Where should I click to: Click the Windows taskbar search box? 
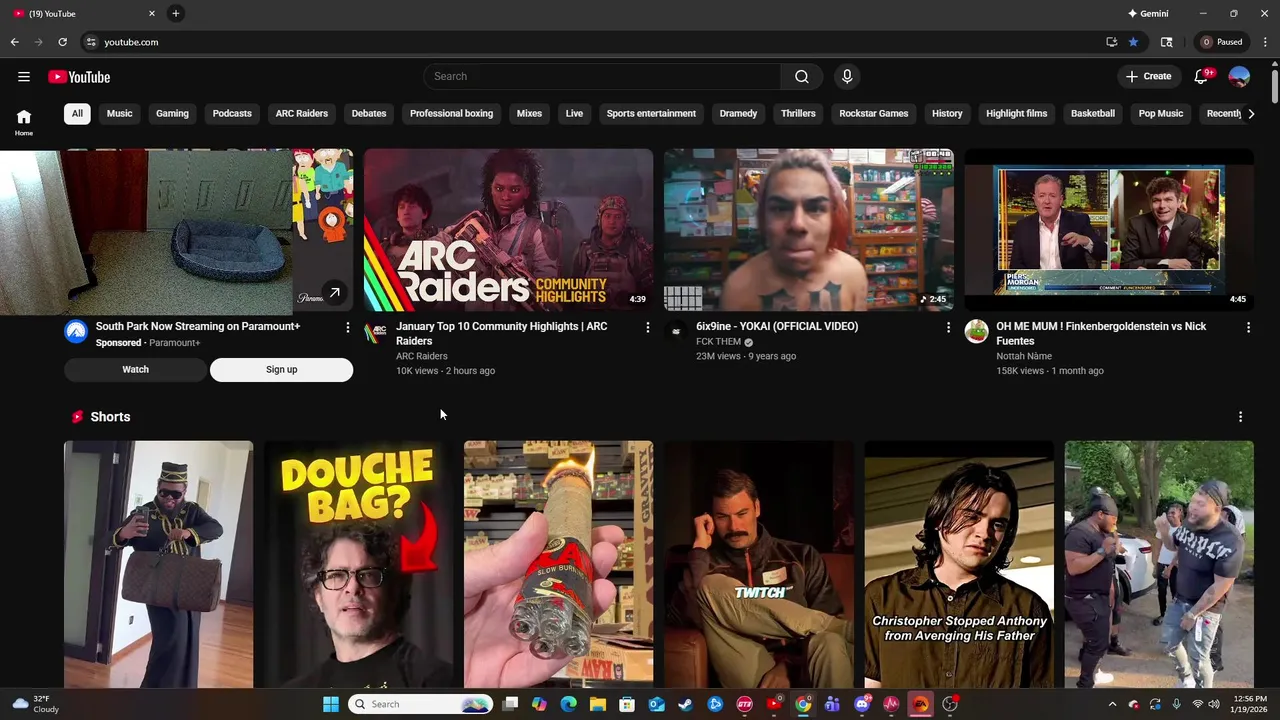pyautogui.click(x=420, y=704)
